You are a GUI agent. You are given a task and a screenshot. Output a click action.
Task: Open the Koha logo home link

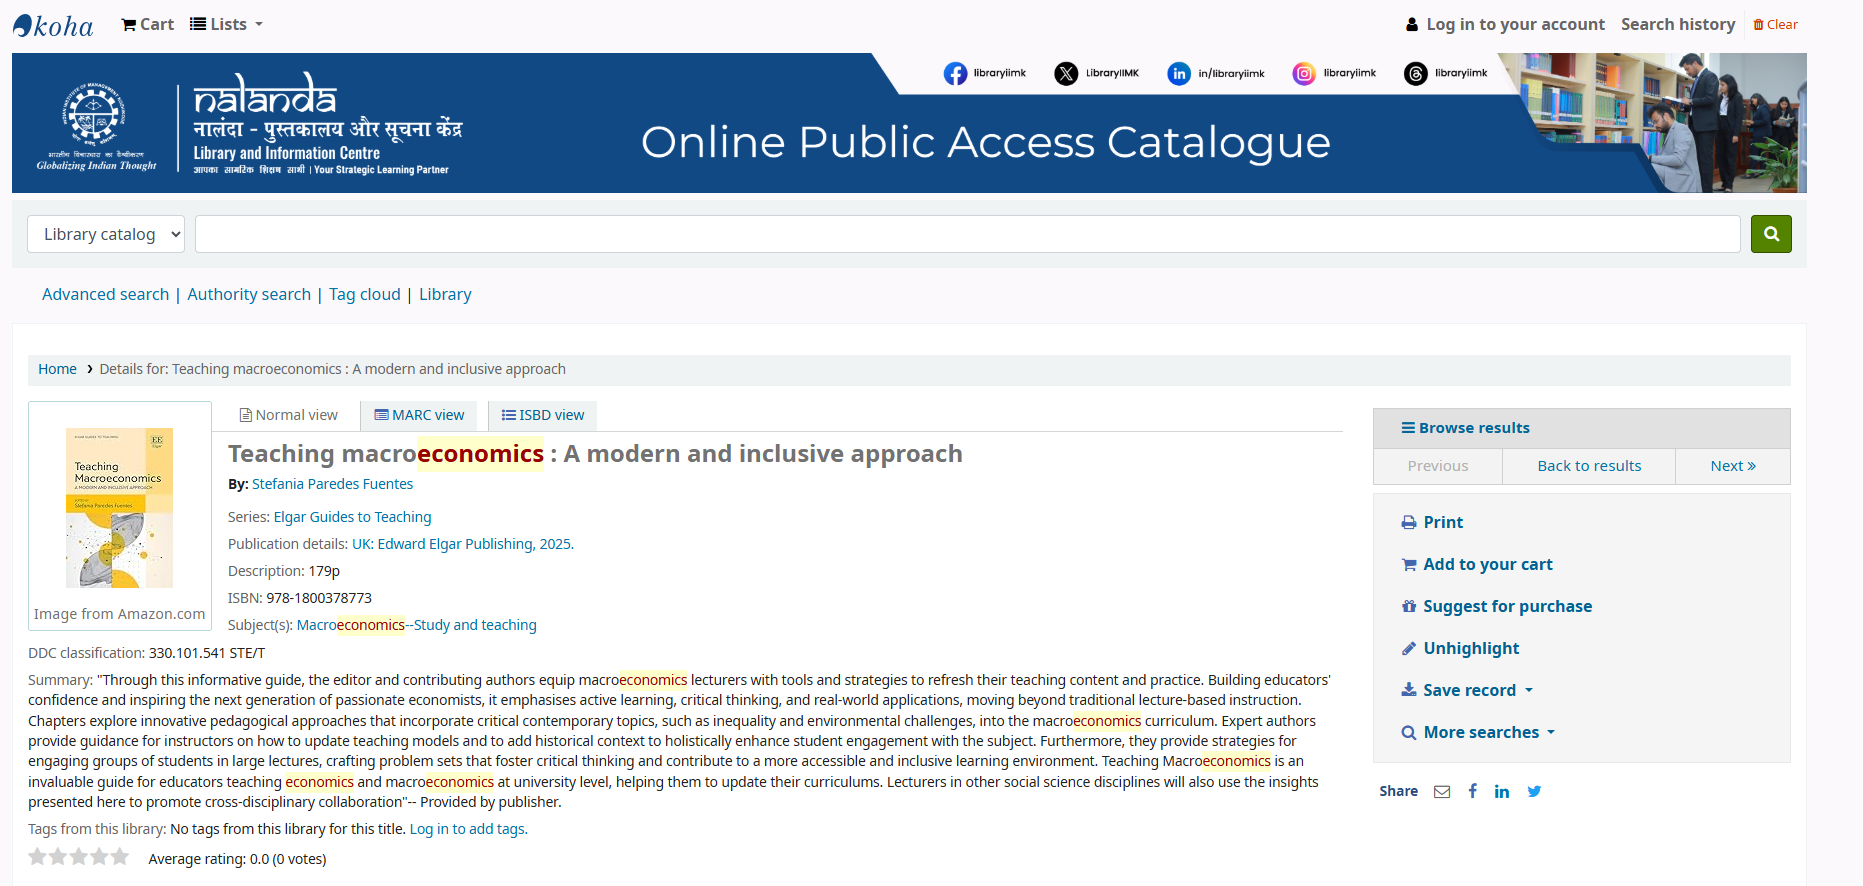[x=54, y=25]
